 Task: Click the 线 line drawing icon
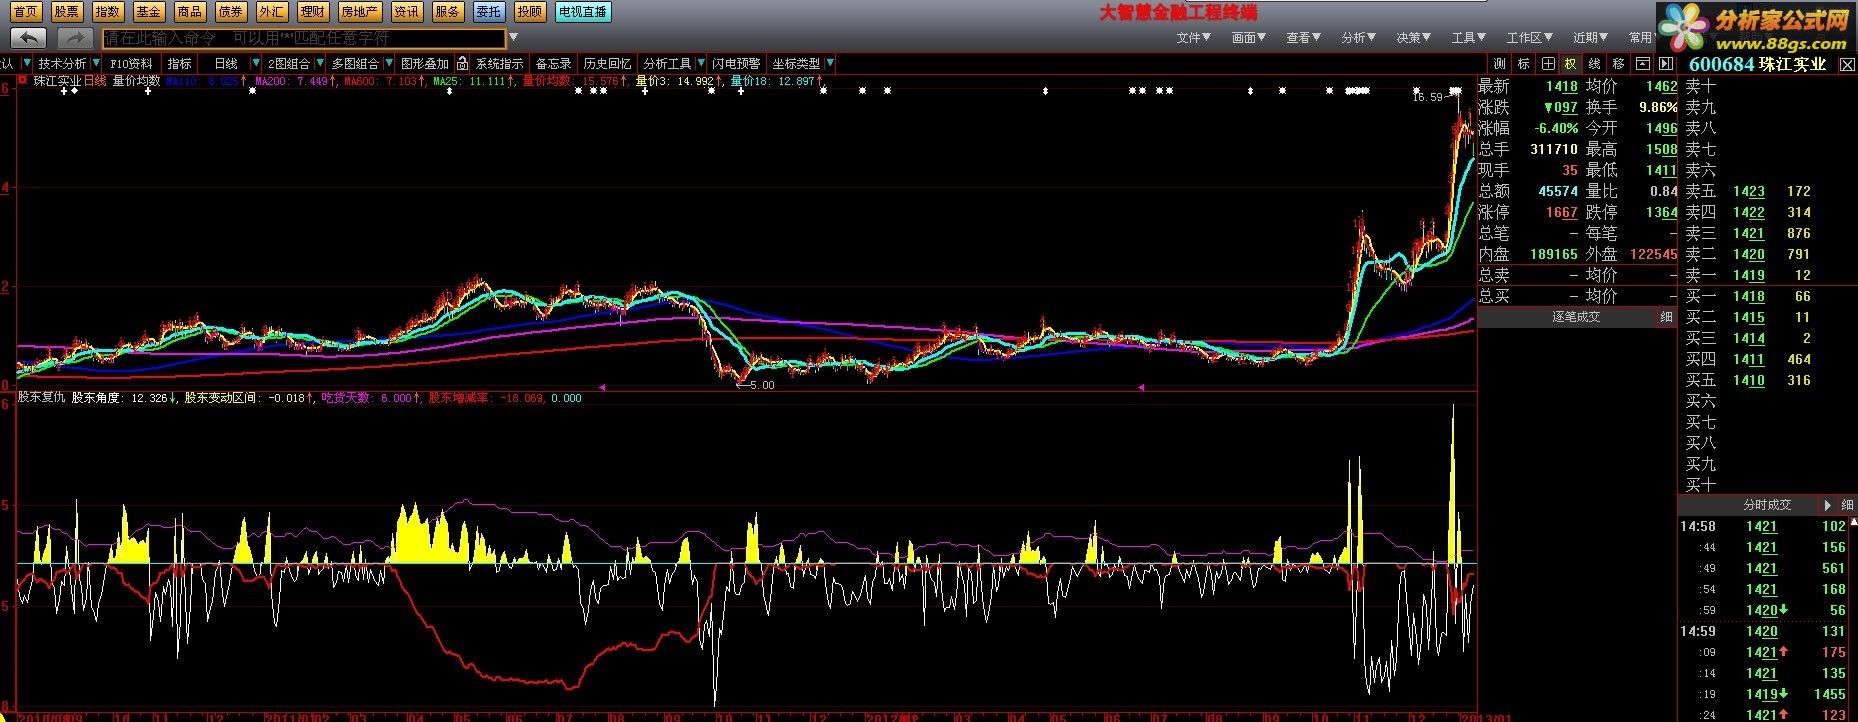[x=1595, y=64]
